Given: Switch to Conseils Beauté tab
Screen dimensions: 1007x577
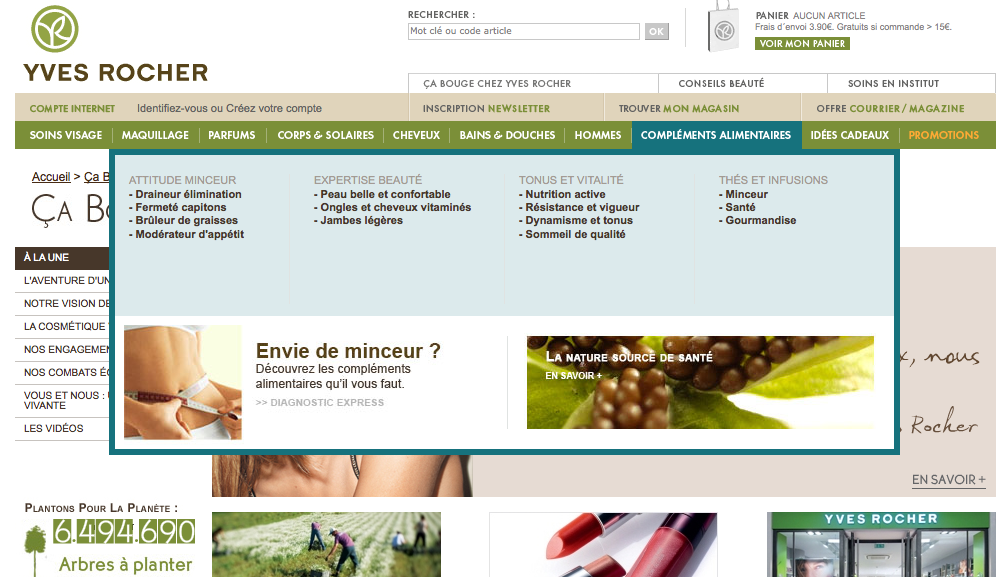Looking at the screenshot, I should click(721, 84).
